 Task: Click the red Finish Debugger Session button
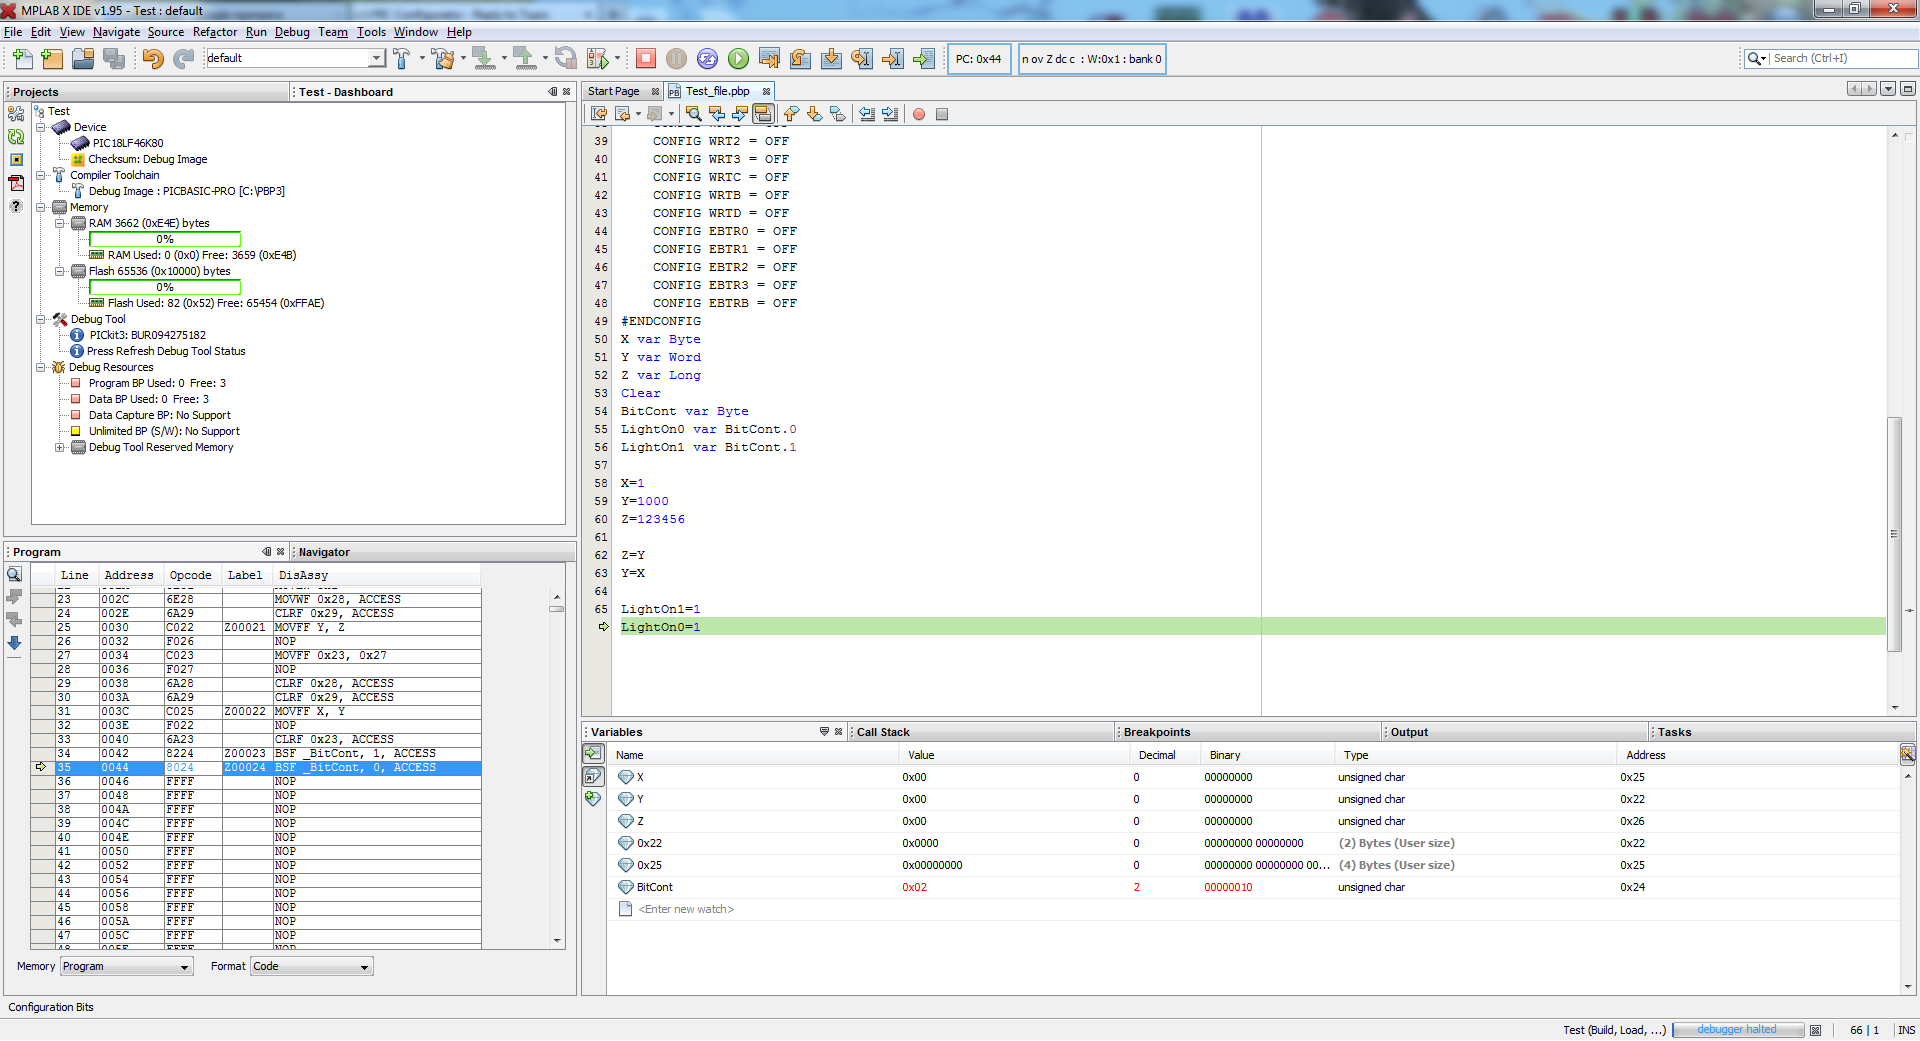[x=646, y=59]
